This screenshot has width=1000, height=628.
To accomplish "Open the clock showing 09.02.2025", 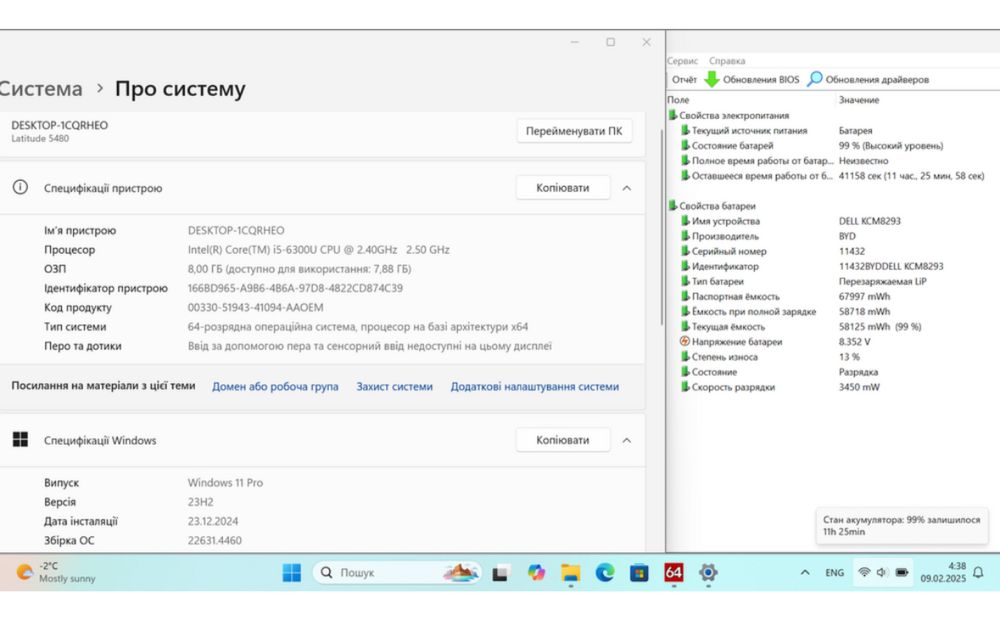I will click(x=943, y=572).
